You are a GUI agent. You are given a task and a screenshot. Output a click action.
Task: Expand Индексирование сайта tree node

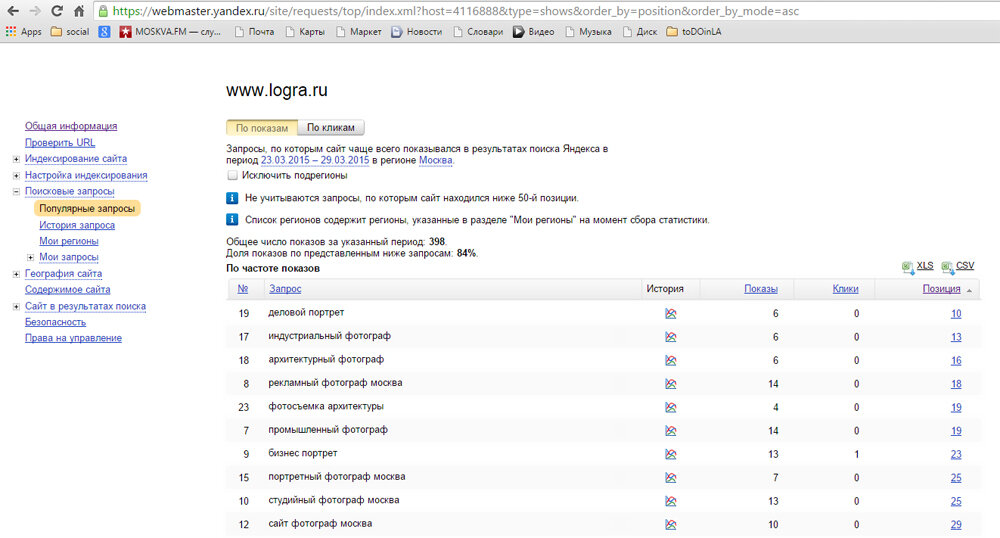(x=16, y=159)
